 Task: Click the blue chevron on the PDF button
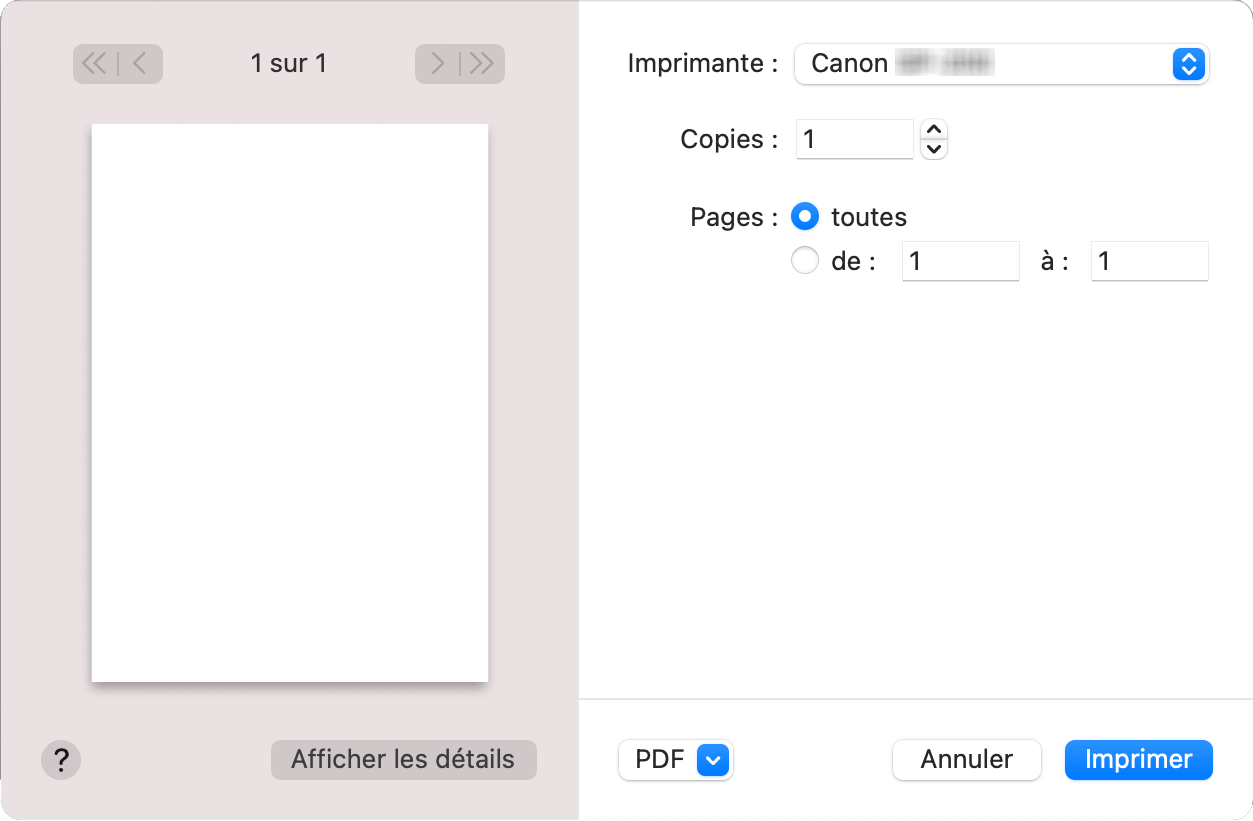(713, 760)
